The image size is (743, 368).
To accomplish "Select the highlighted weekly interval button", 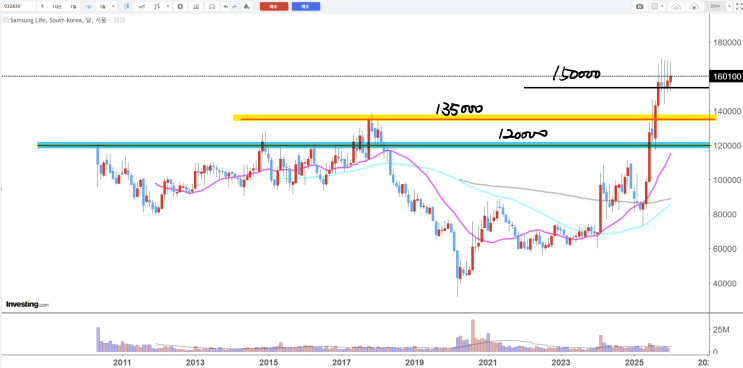I will (88, 6).
